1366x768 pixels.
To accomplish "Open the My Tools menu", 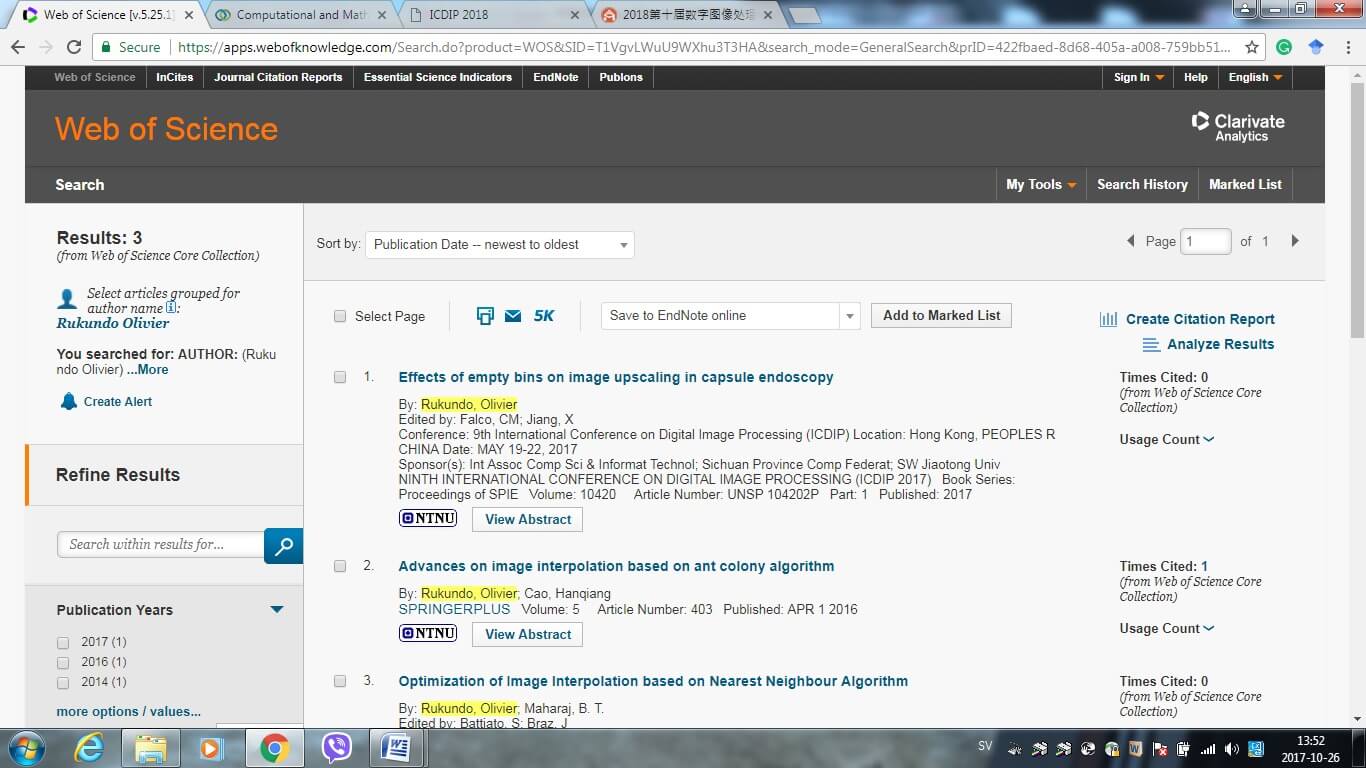I will [x=1040, y=185].
